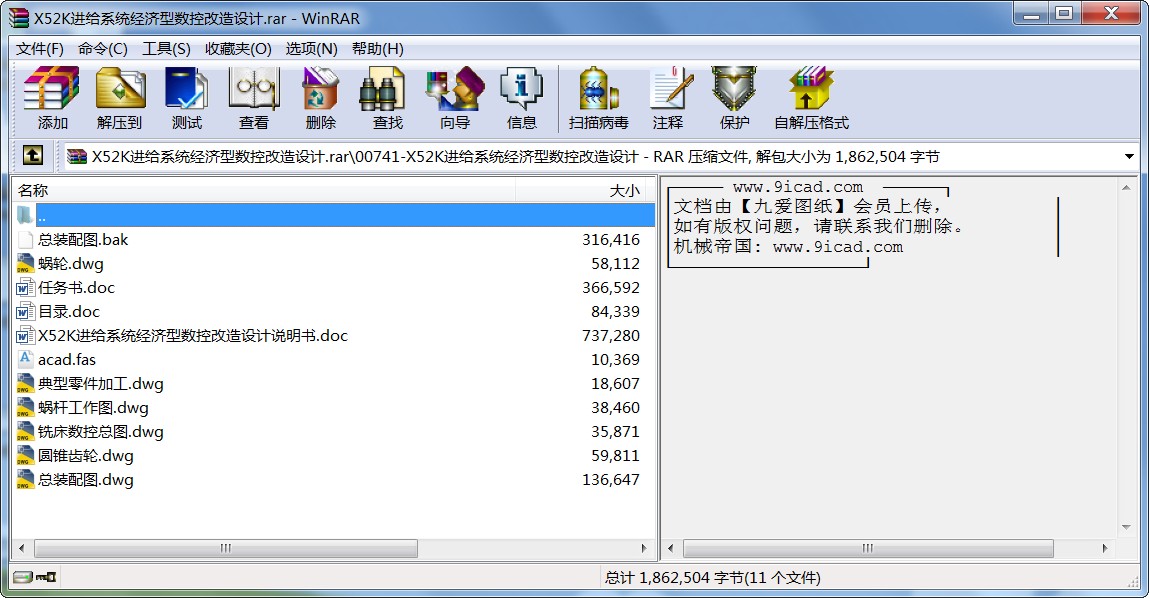Select the 铣床数控总图.dwg file name
This screenshot has width=1149, height=598.
[100, 432]
